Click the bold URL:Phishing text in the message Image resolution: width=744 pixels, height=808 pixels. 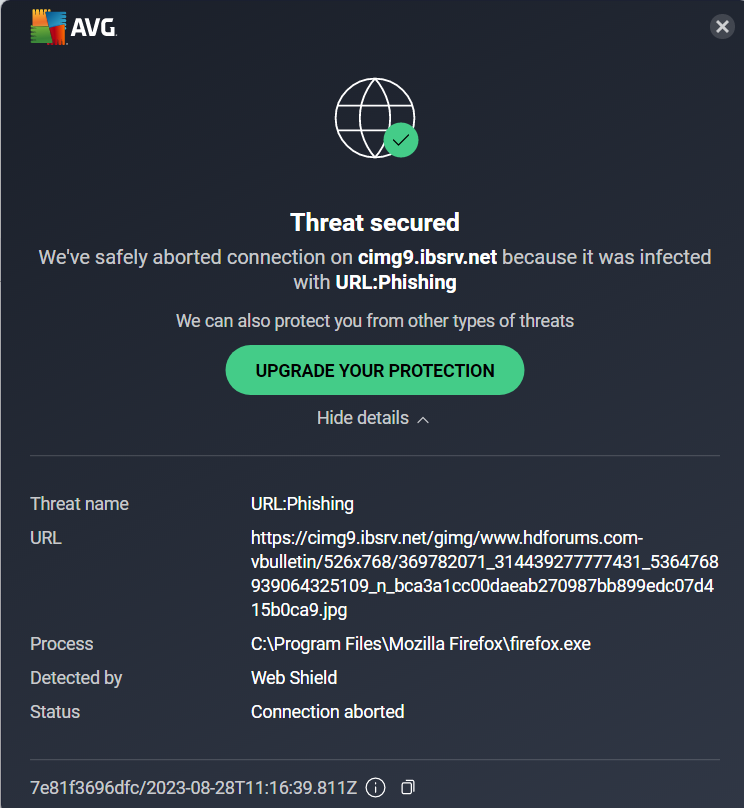coord(396,282)
